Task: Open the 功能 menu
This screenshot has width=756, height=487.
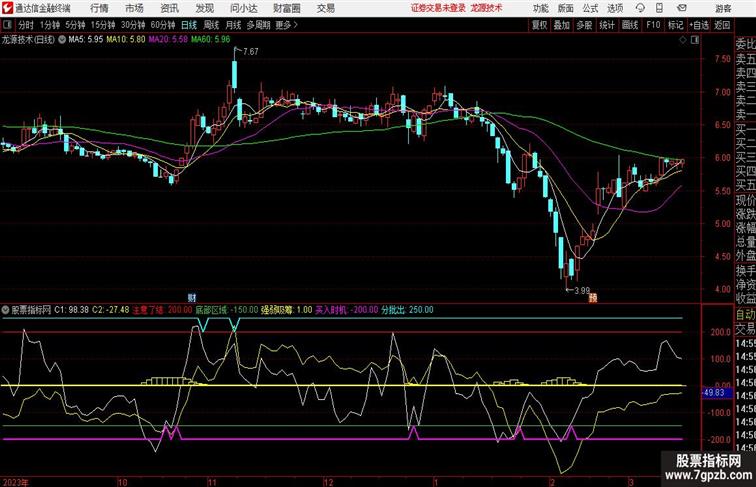Action: click(x=540, y=8)
